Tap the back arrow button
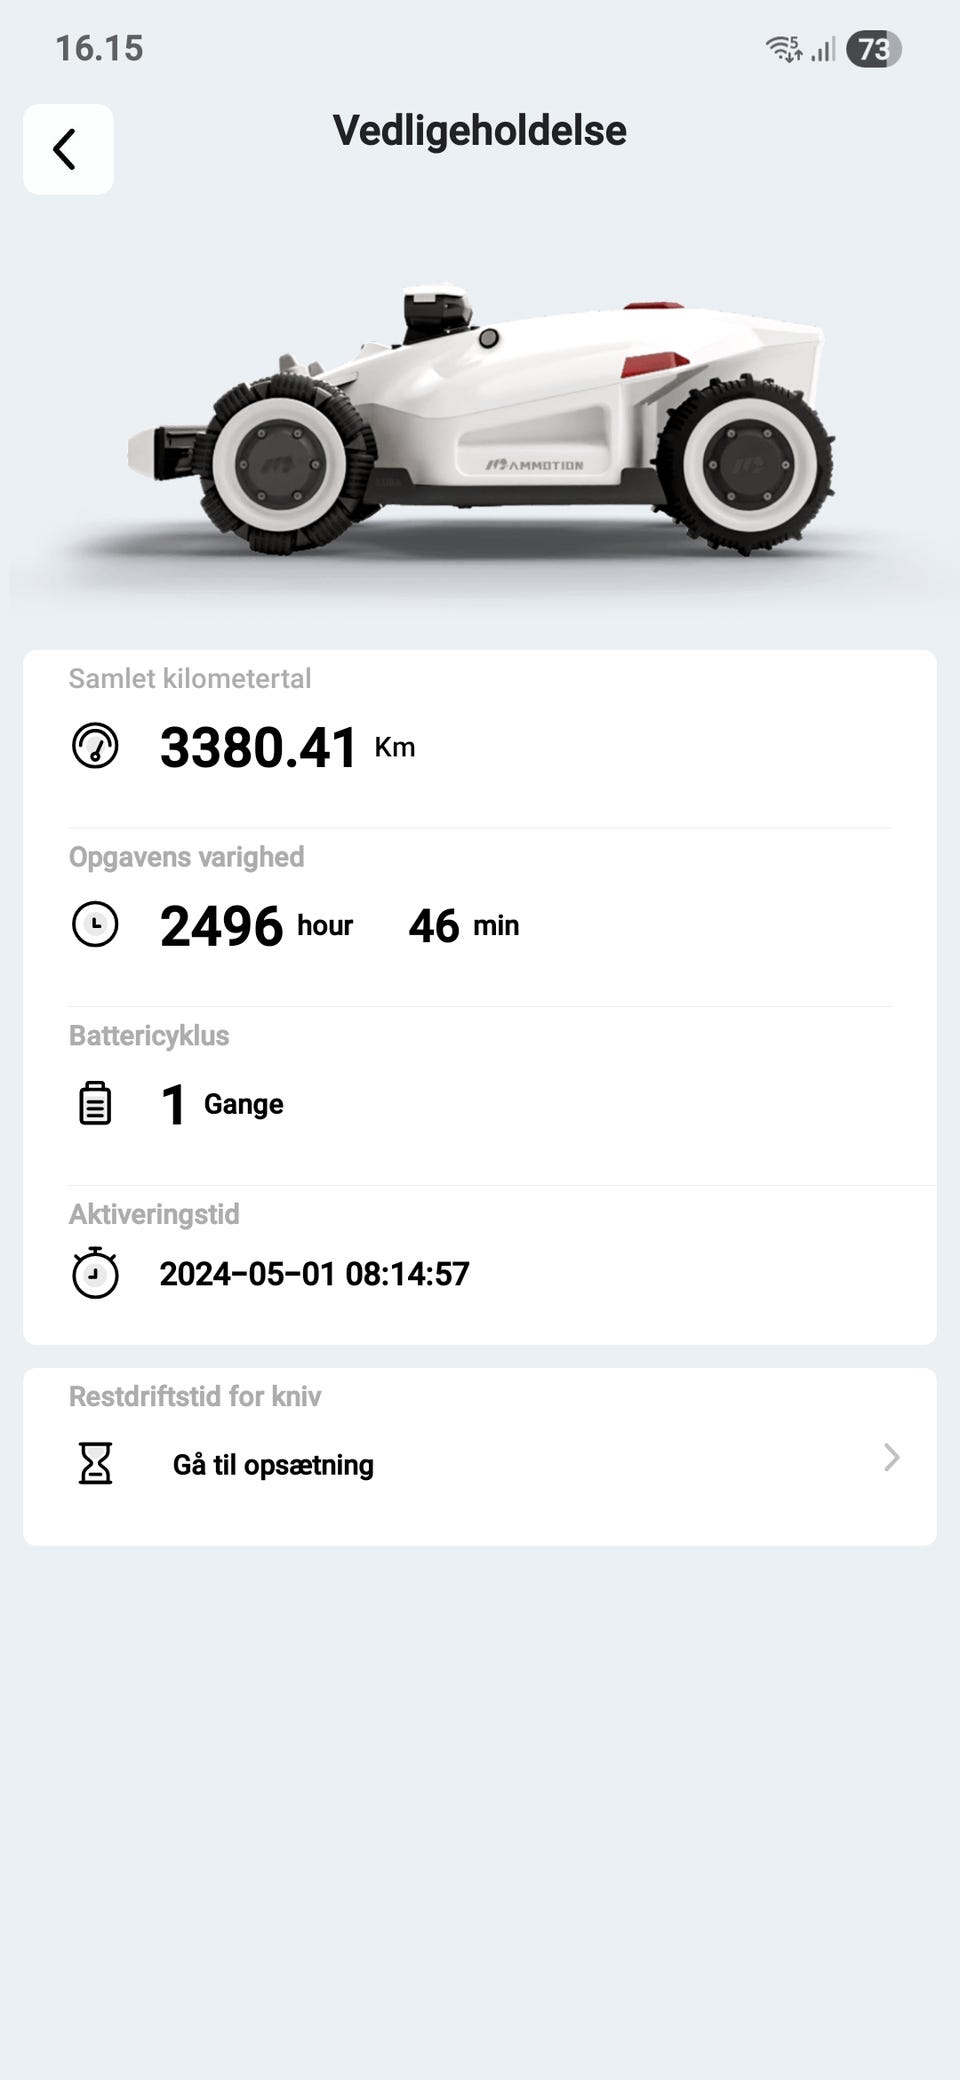Image resolution: width=960 pixels, height=2080 pixels. 67,149
